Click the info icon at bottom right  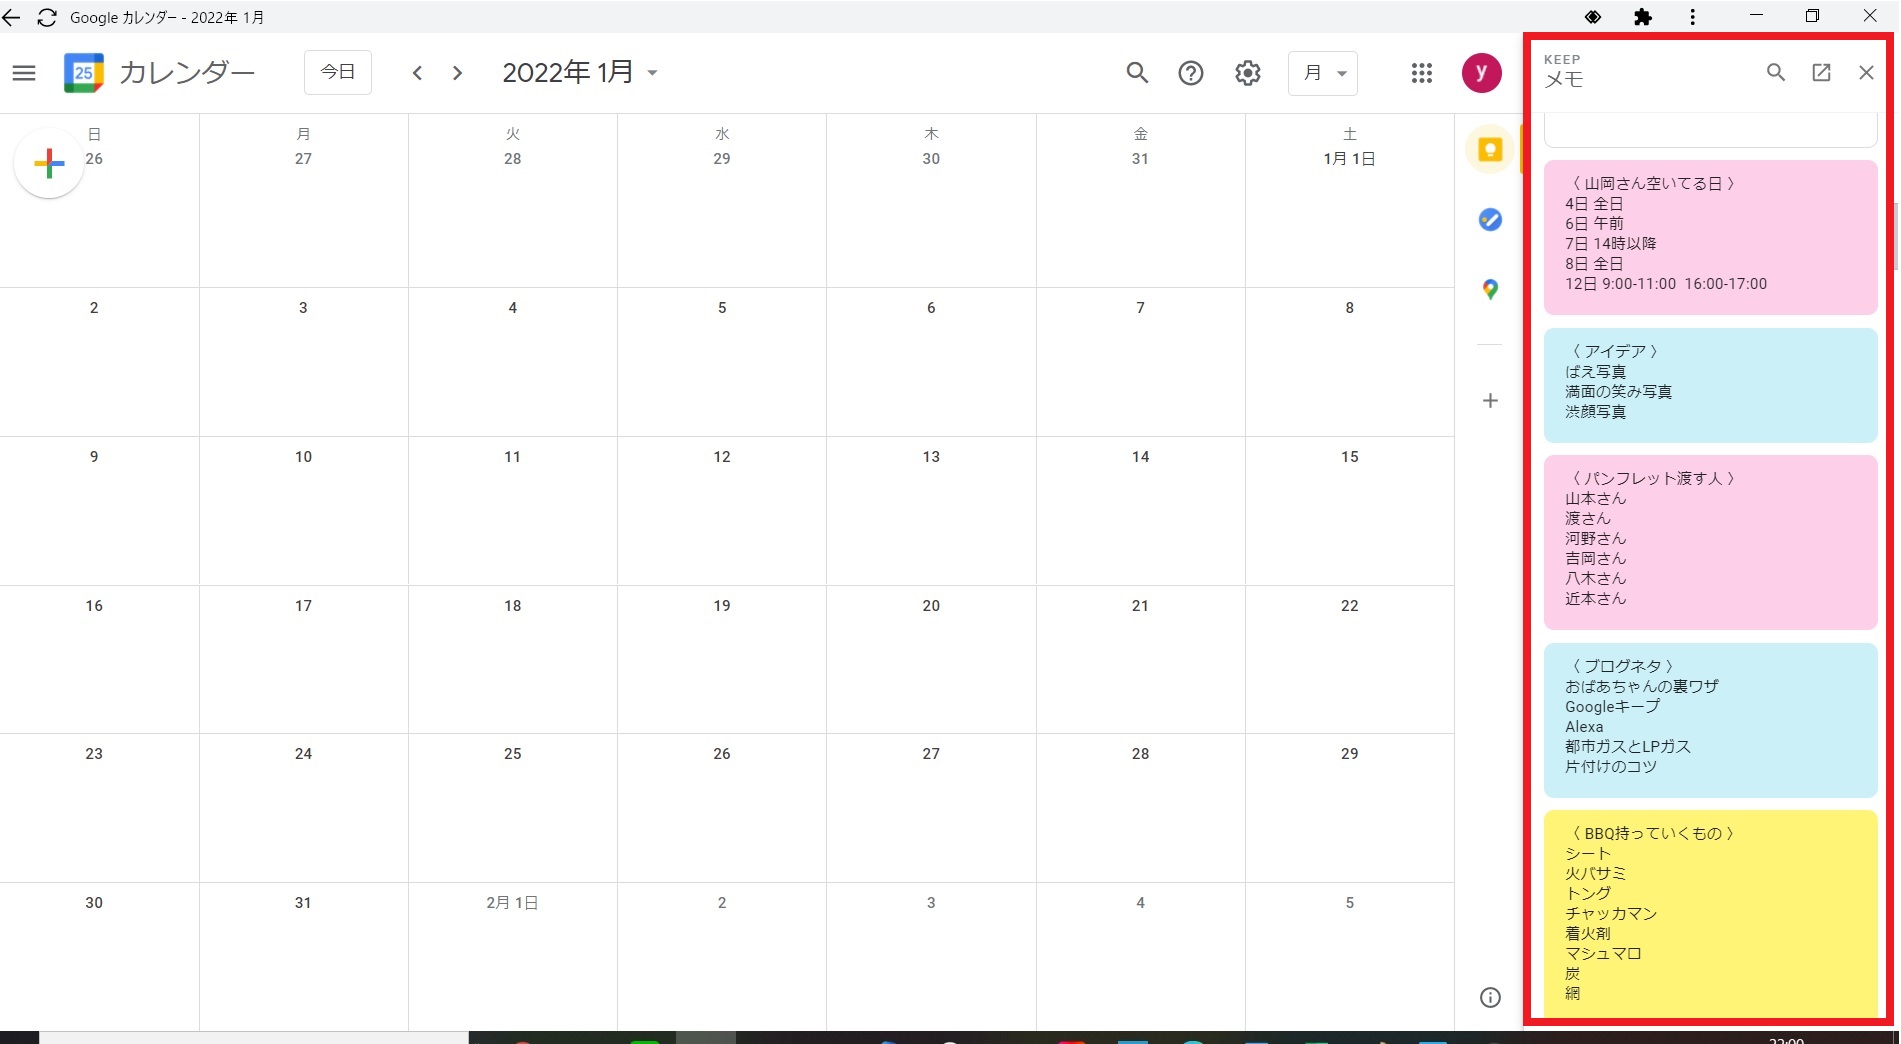click(1490, 998)
